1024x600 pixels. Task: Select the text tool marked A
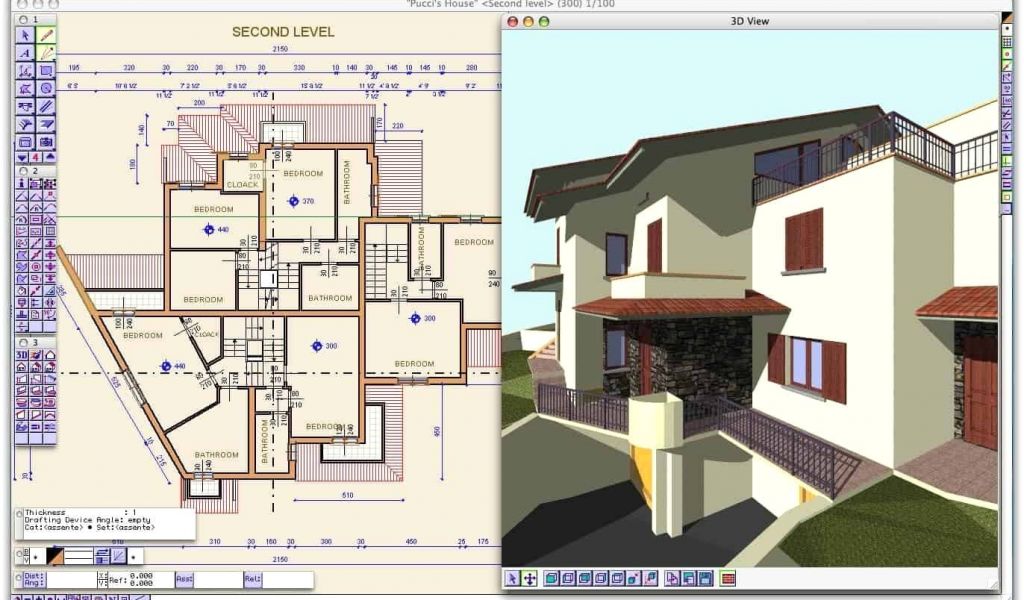pos(25,53)
